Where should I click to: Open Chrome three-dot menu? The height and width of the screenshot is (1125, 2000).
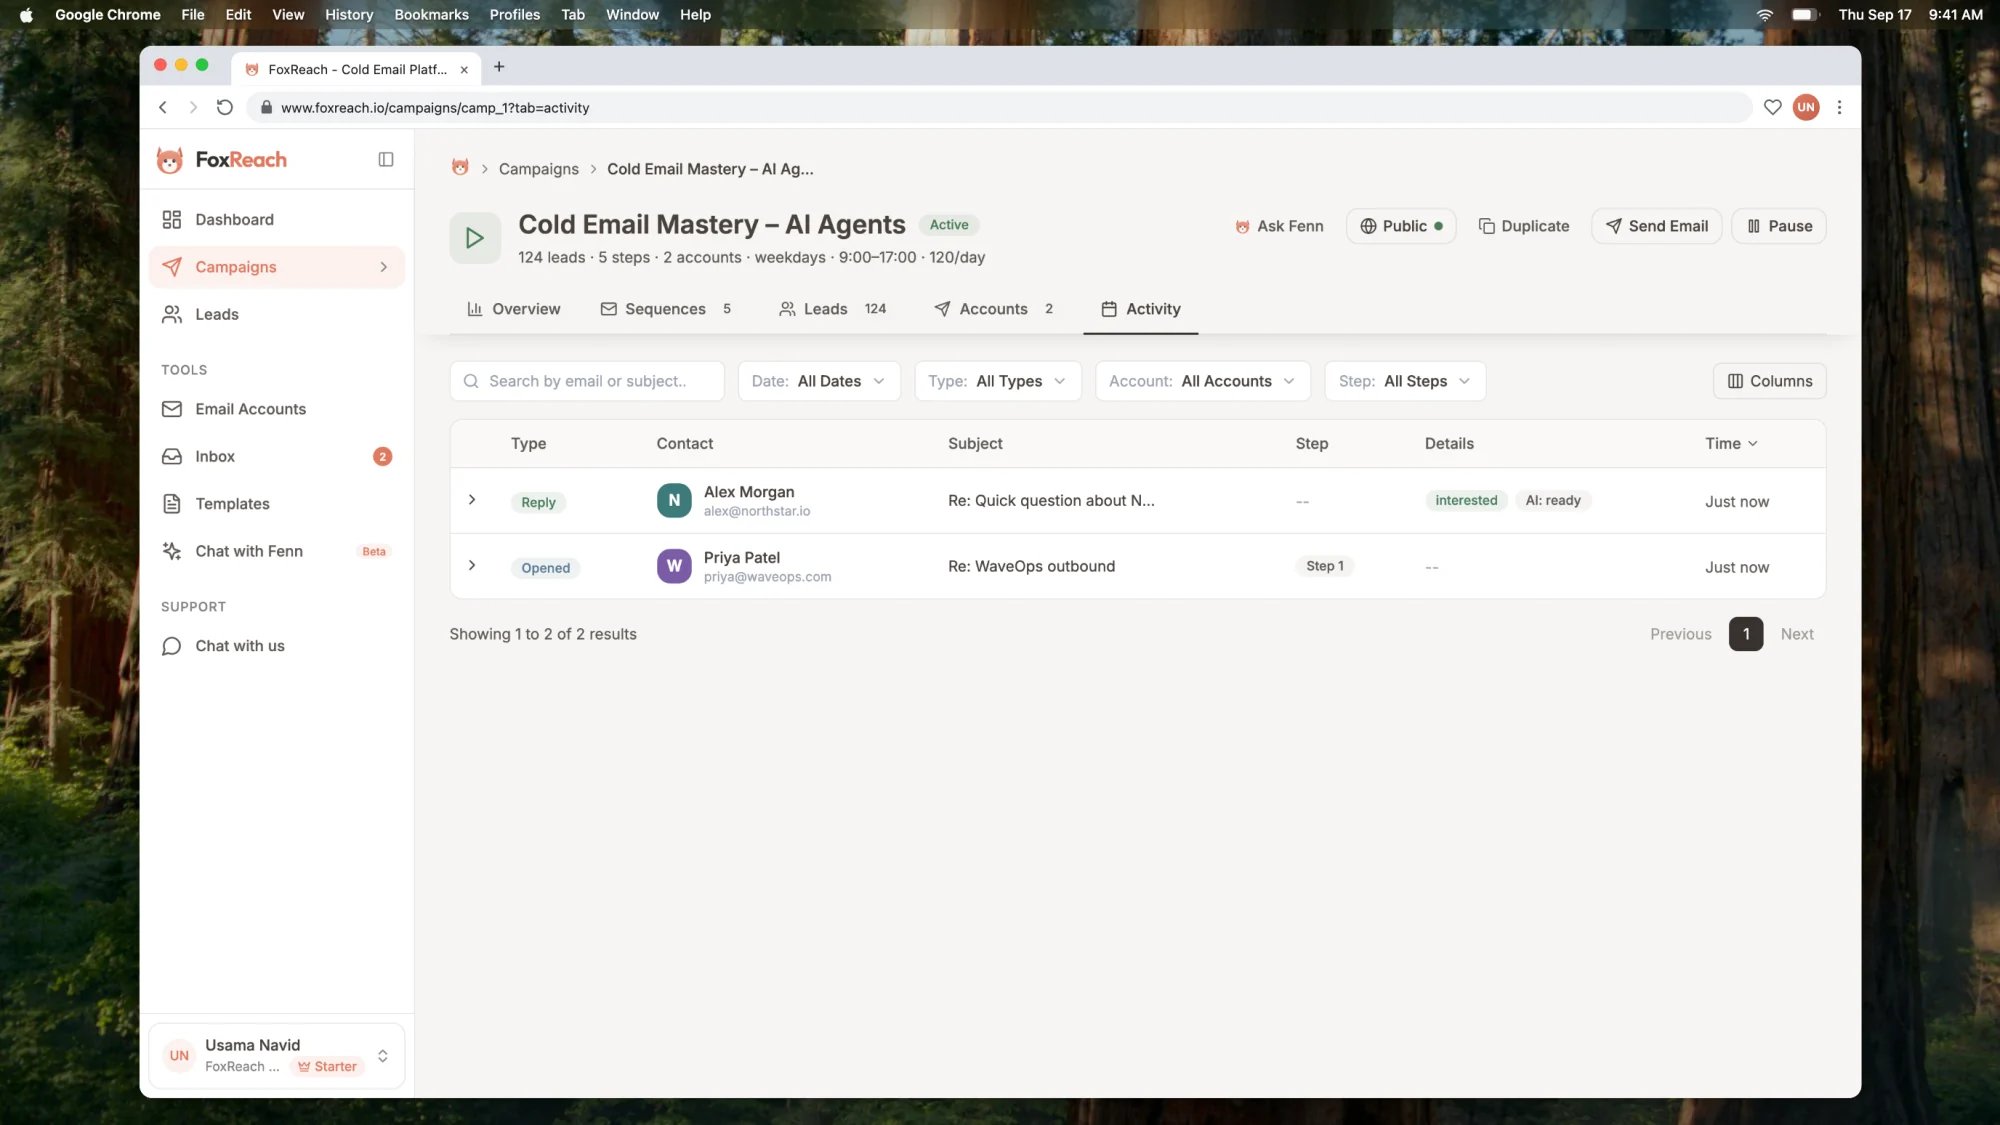click(x=1839, y=107)
